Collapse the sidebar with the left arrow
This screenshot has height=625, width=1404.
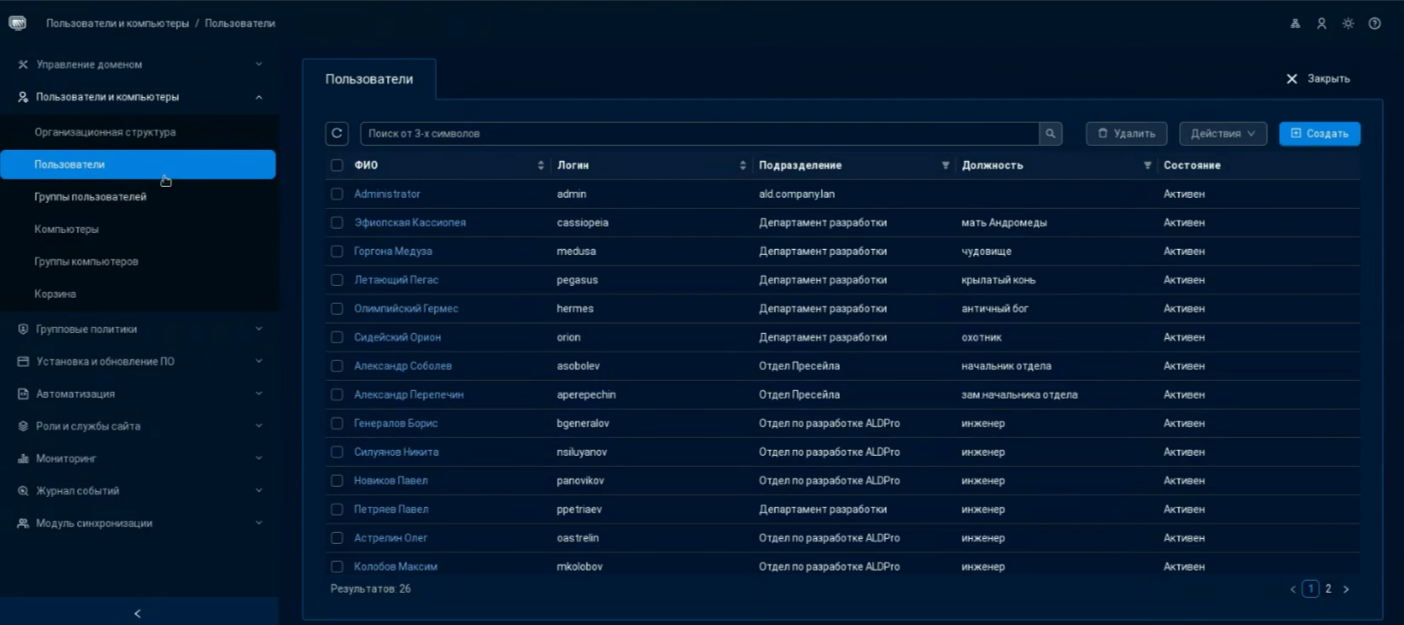click(x=138, y=613)
